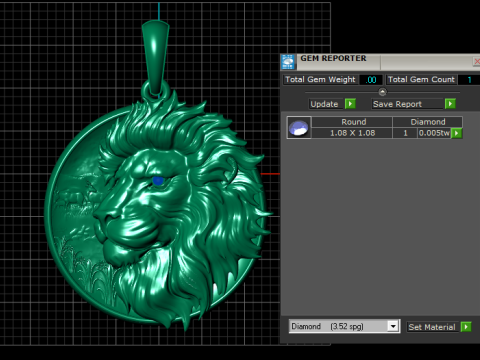The height and width of the screenshot is (360, 480).
Task: Click green arrow next to Set Material
Action: click(466, 327)
